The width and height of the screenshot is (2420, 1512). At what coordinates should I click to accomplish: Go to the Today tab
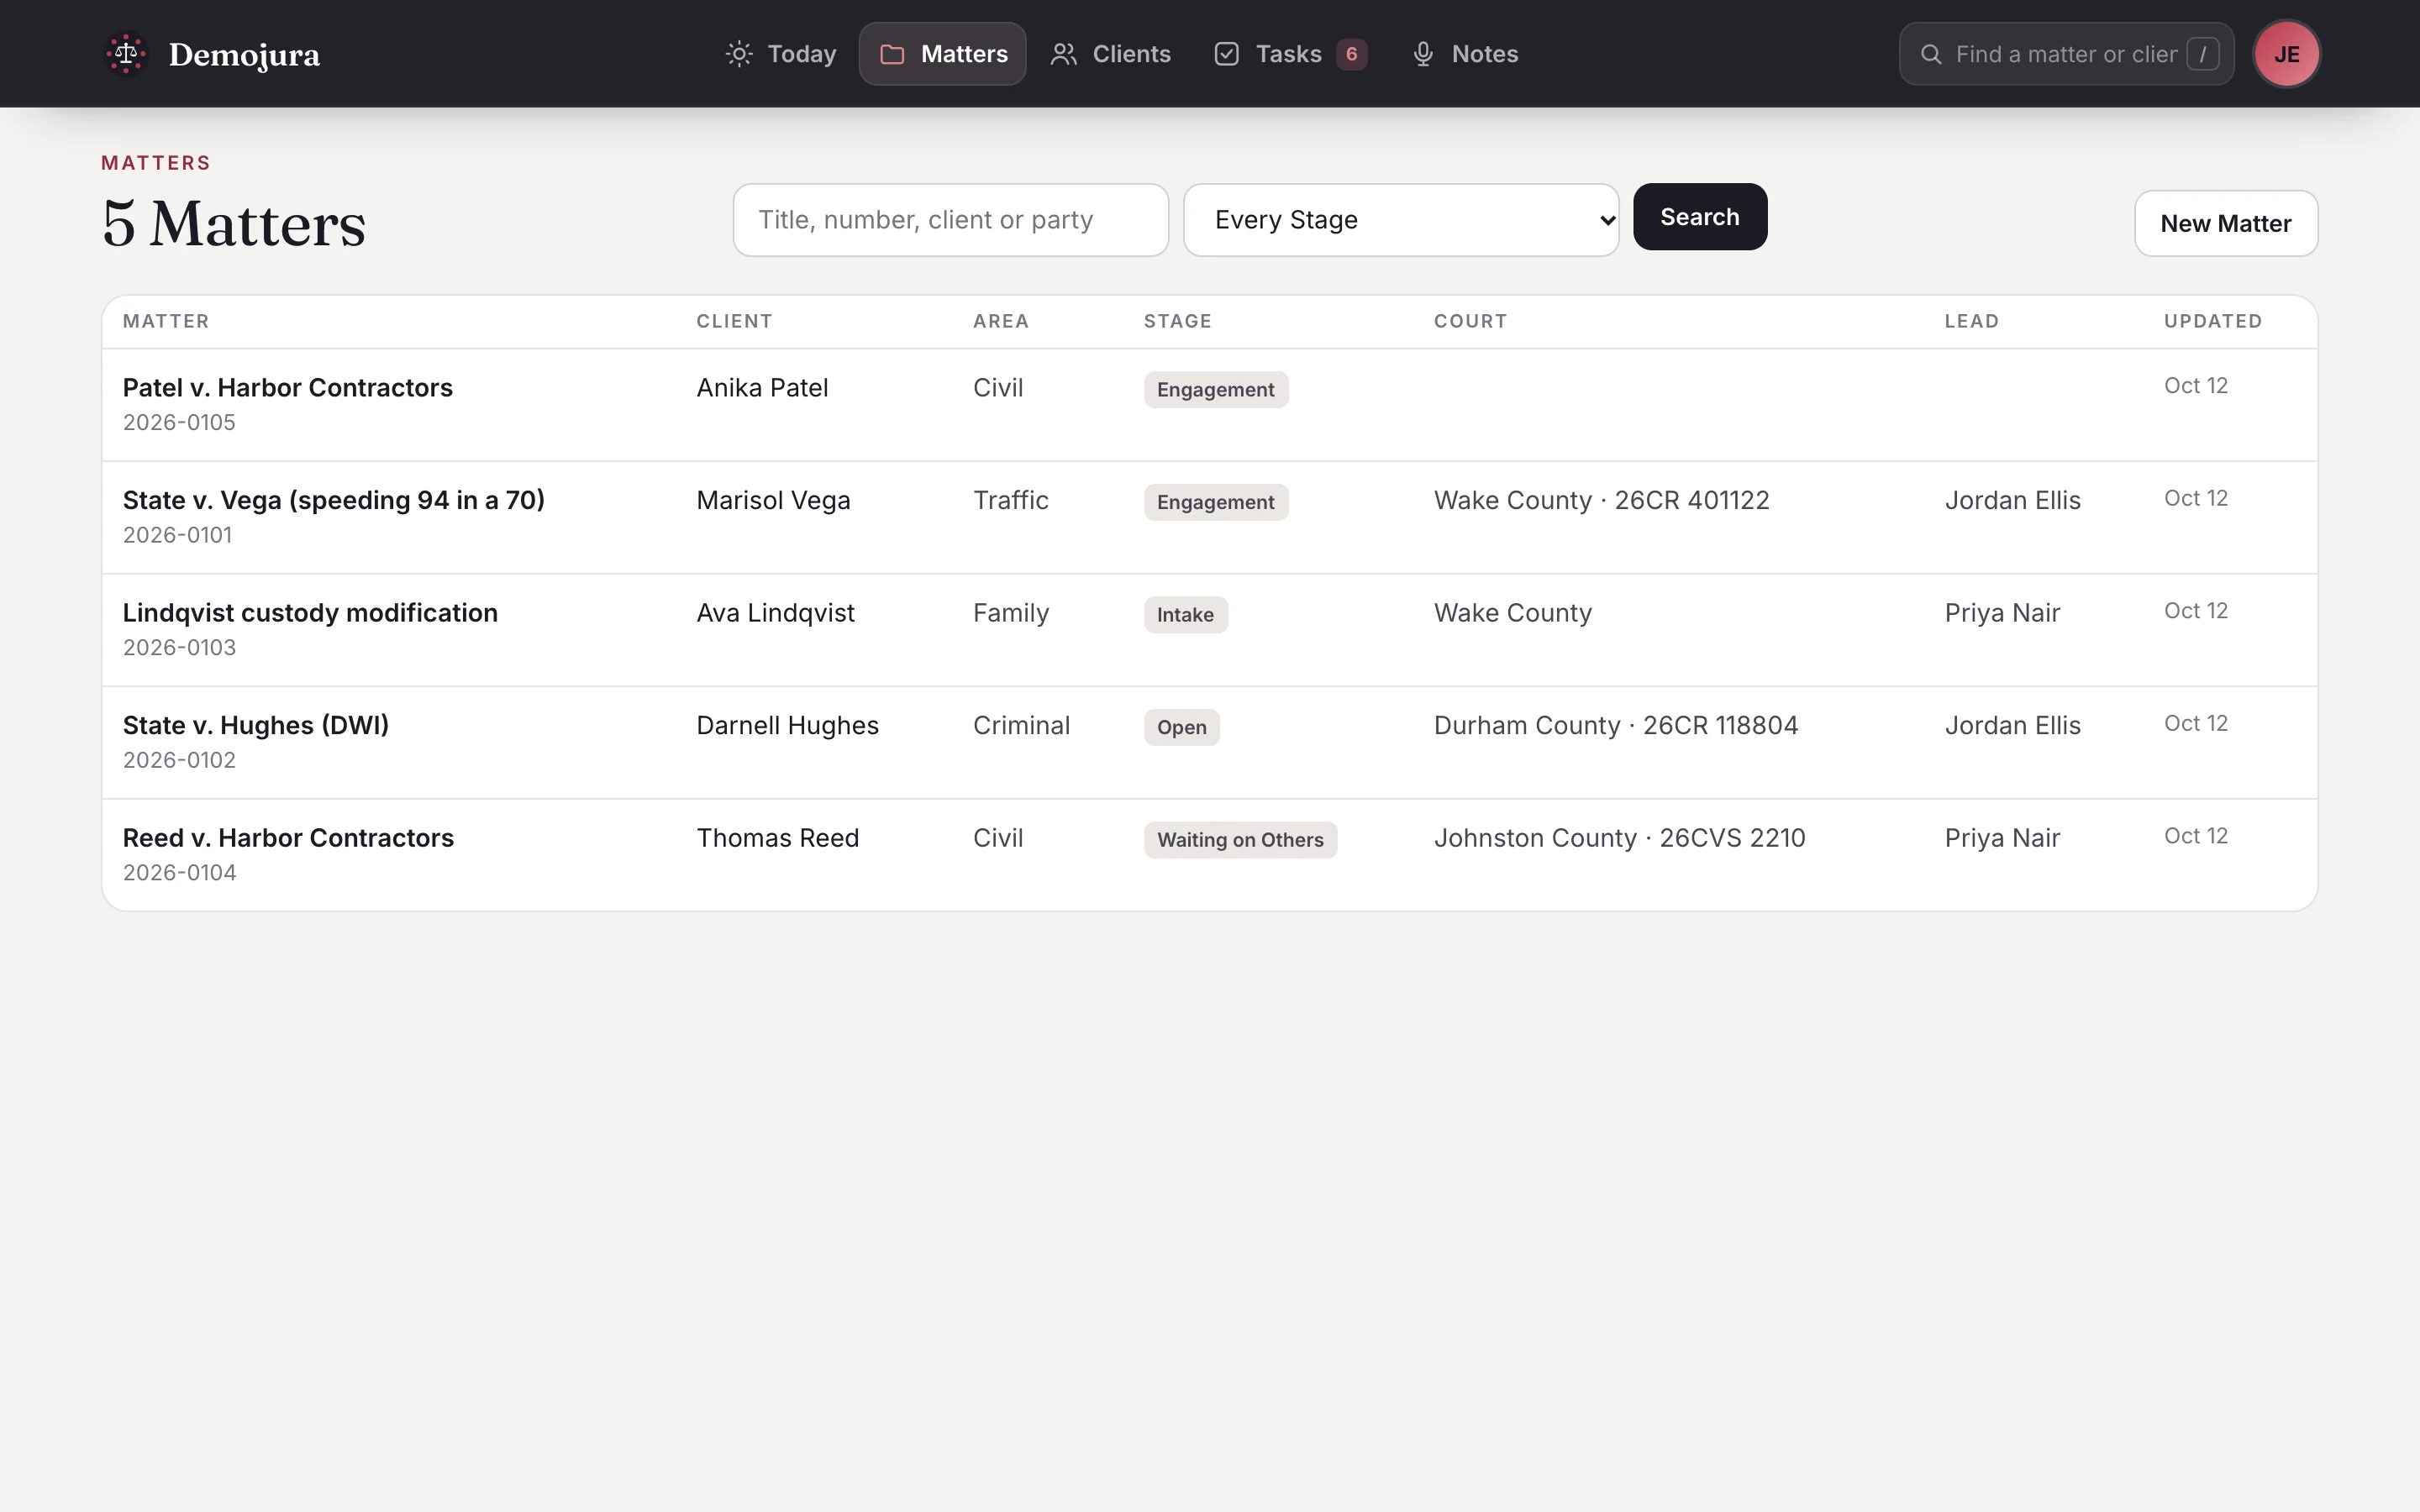point(781,54)
